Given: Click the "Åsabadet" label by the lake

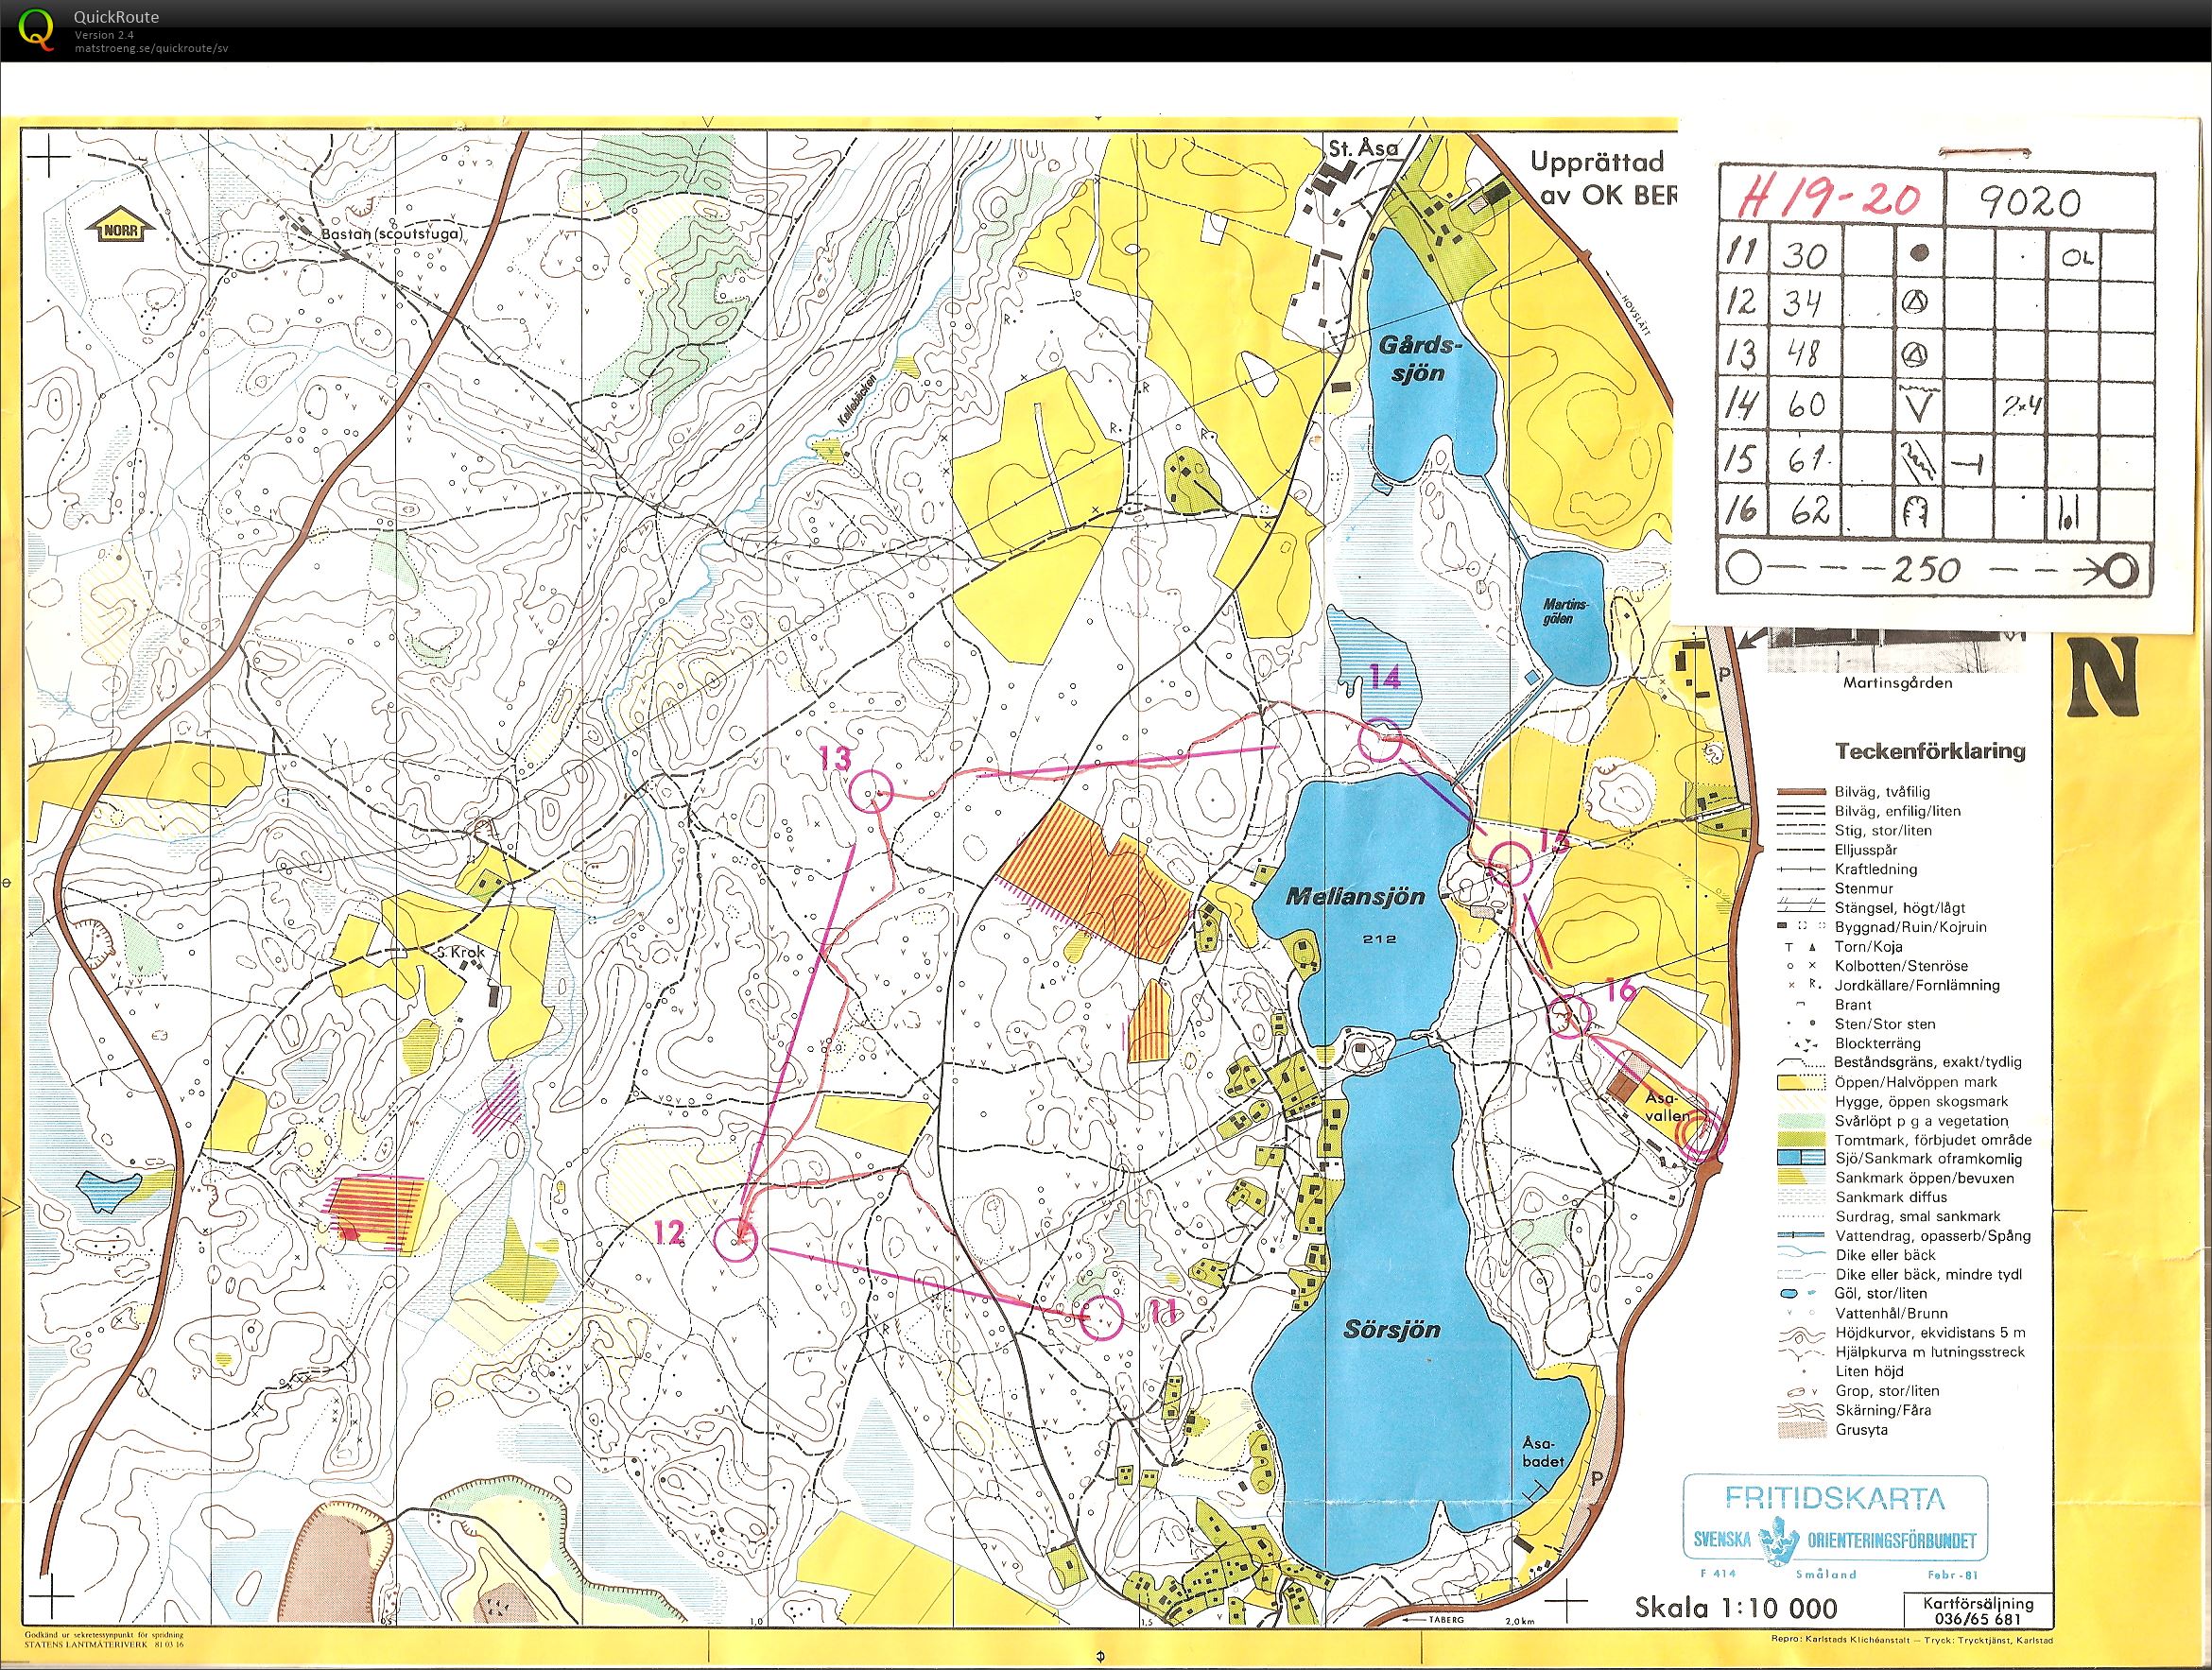Looking at the screenshot, I should coord(1542,1452).
